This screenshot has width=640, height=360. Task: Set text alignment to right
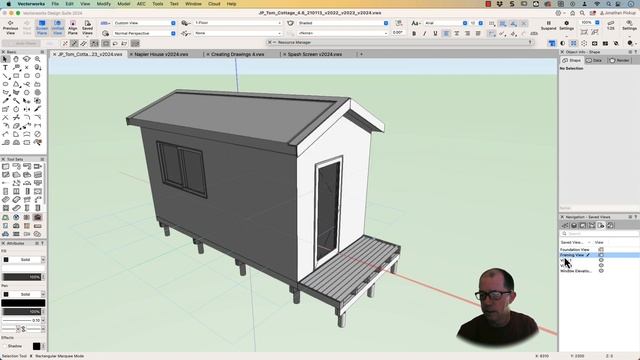[x=467, y=33]
